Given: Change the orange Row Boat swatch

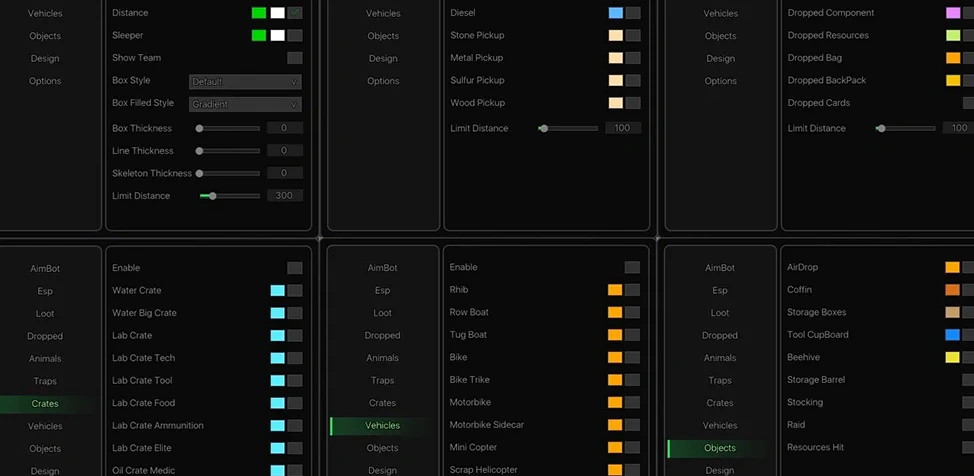Looking at the screenshot, I should tap(615, 313).
